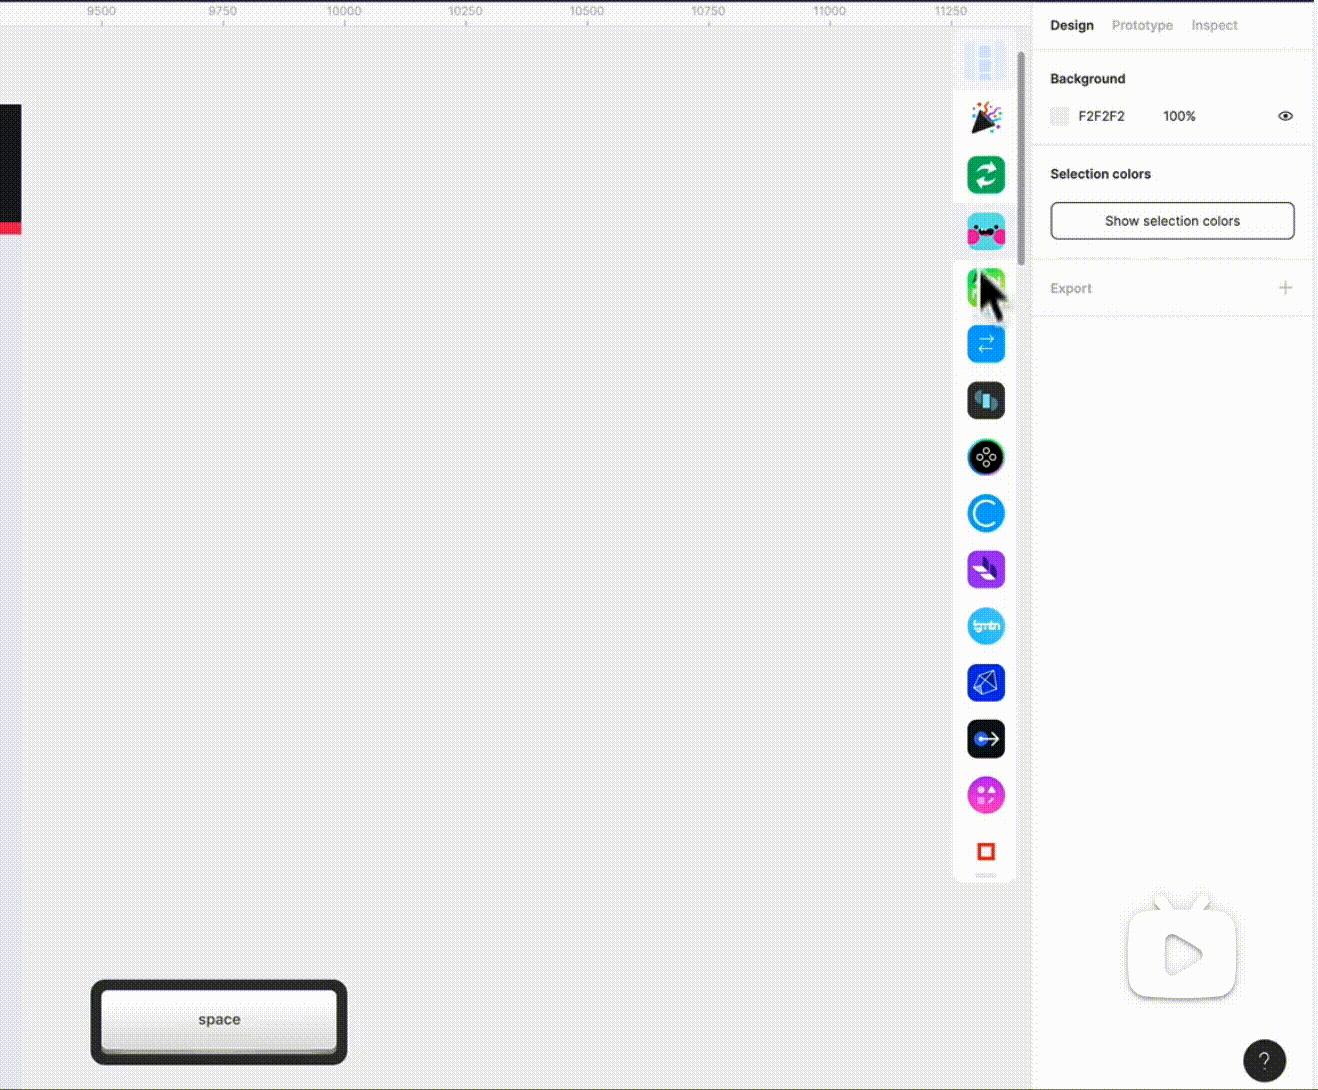
Task: Edit the F2F2F2 background hex value
Action: coord(1101,116)
